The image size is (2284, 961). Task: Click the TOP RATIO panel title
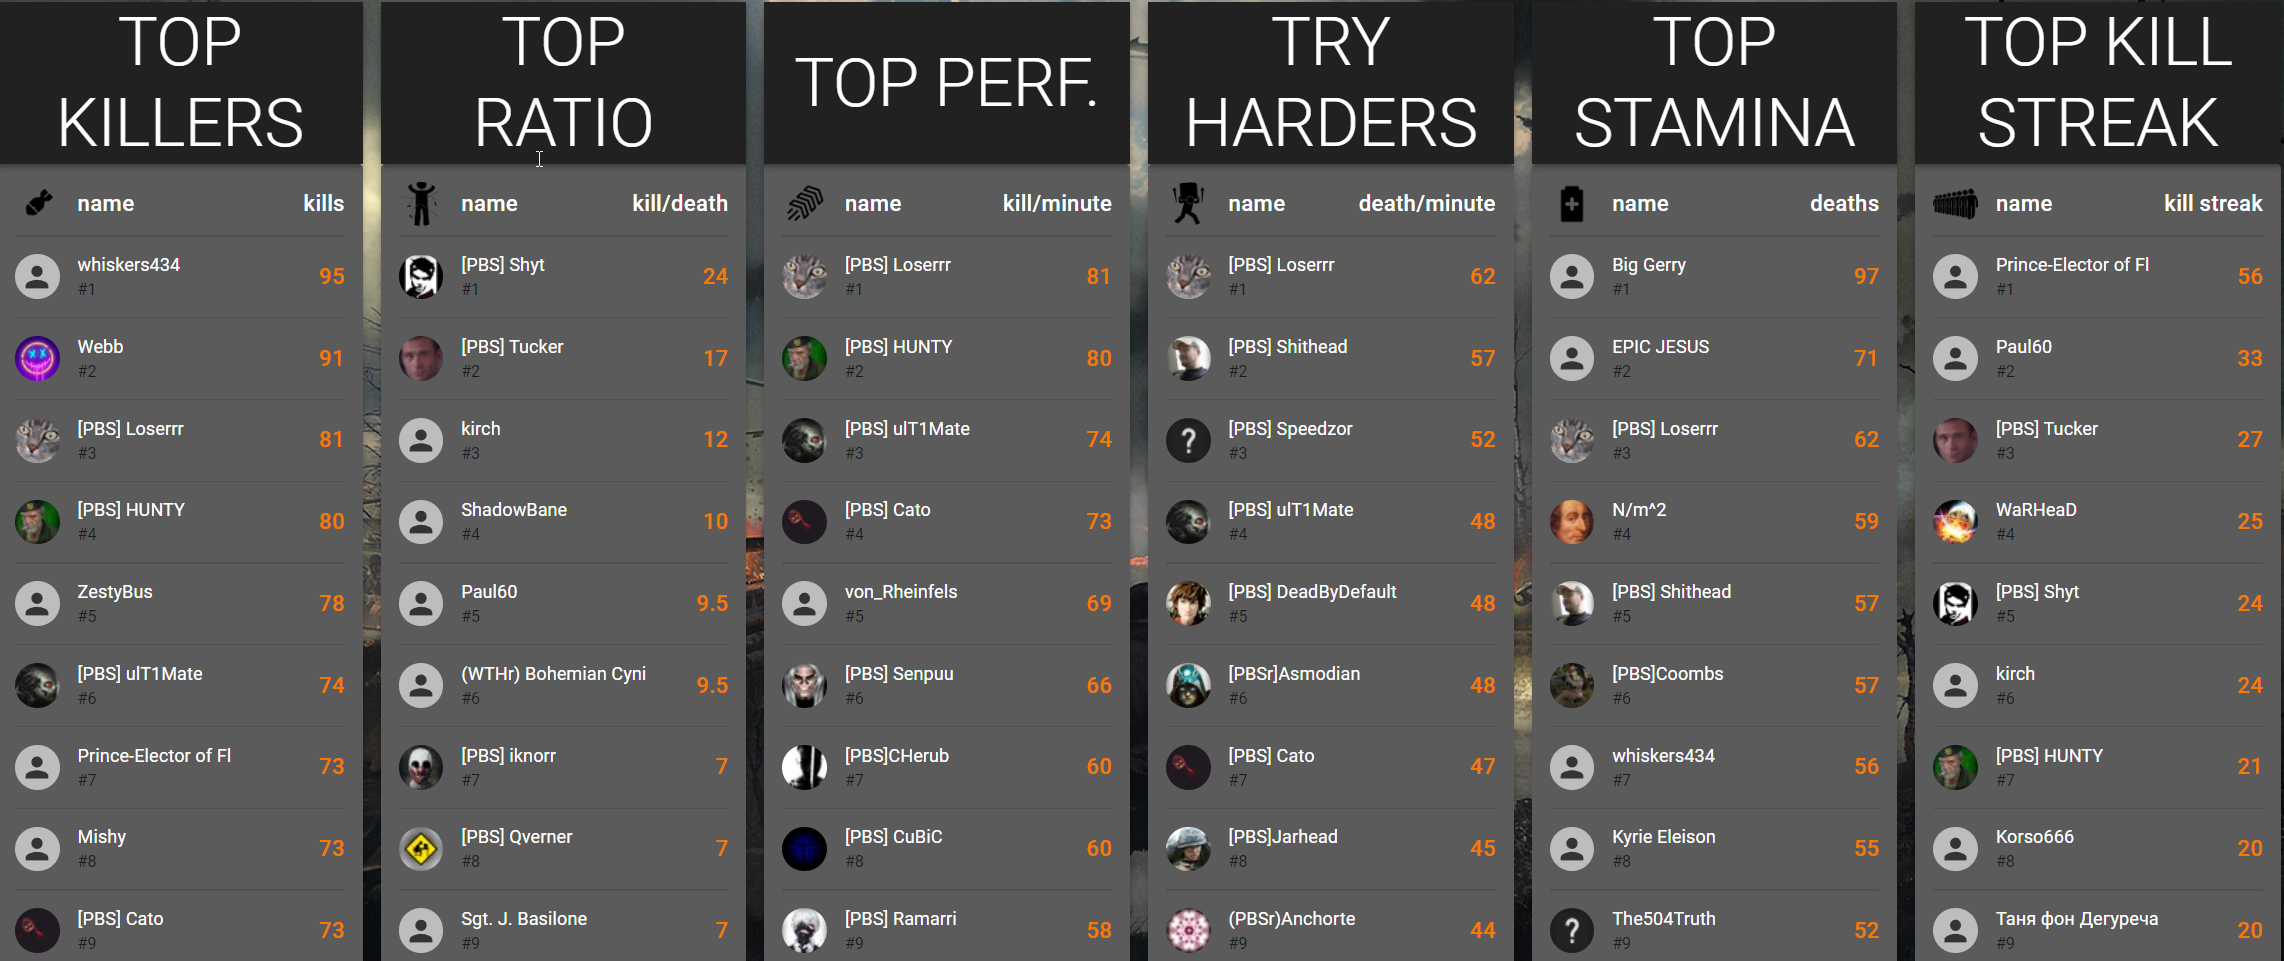point(564,82)
